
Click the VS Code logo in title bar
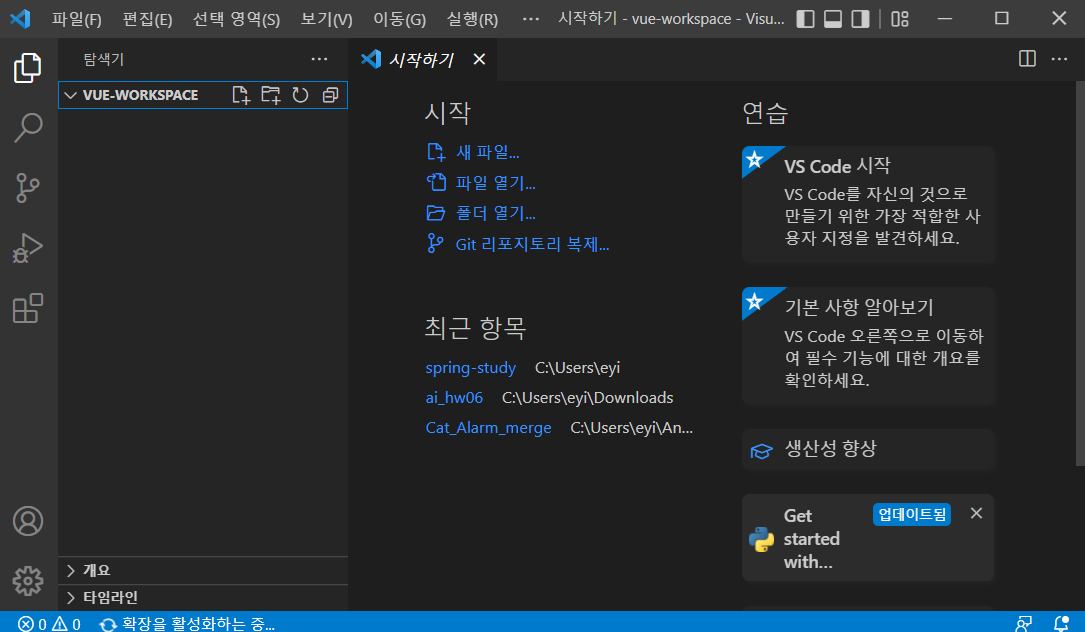20,19
